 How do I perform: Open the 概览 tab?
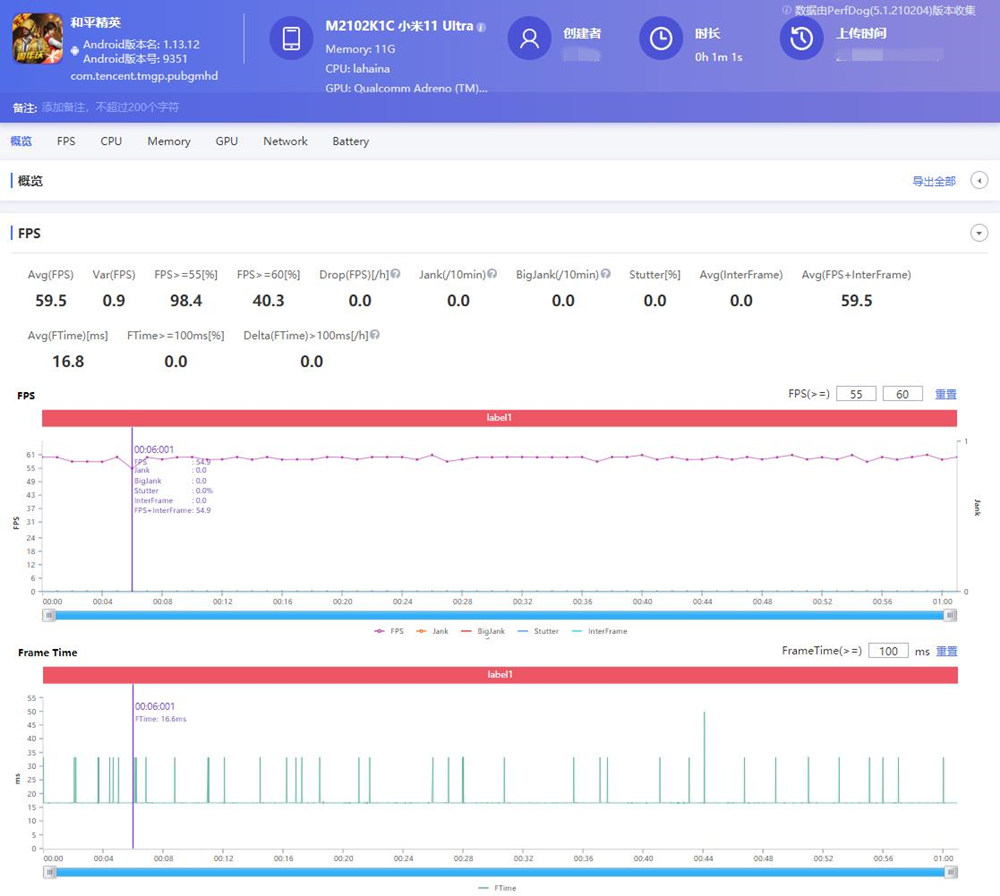click(21, 141)
